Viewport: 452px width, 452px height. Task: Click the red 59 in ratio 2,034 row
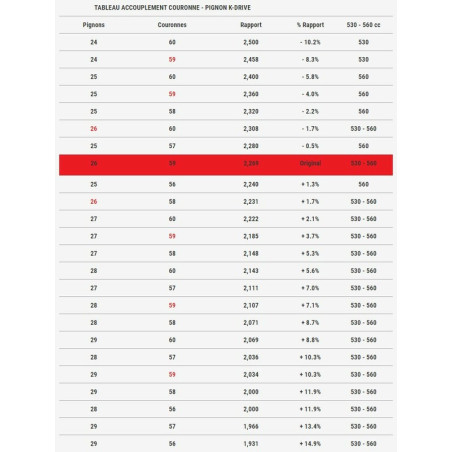172,375
